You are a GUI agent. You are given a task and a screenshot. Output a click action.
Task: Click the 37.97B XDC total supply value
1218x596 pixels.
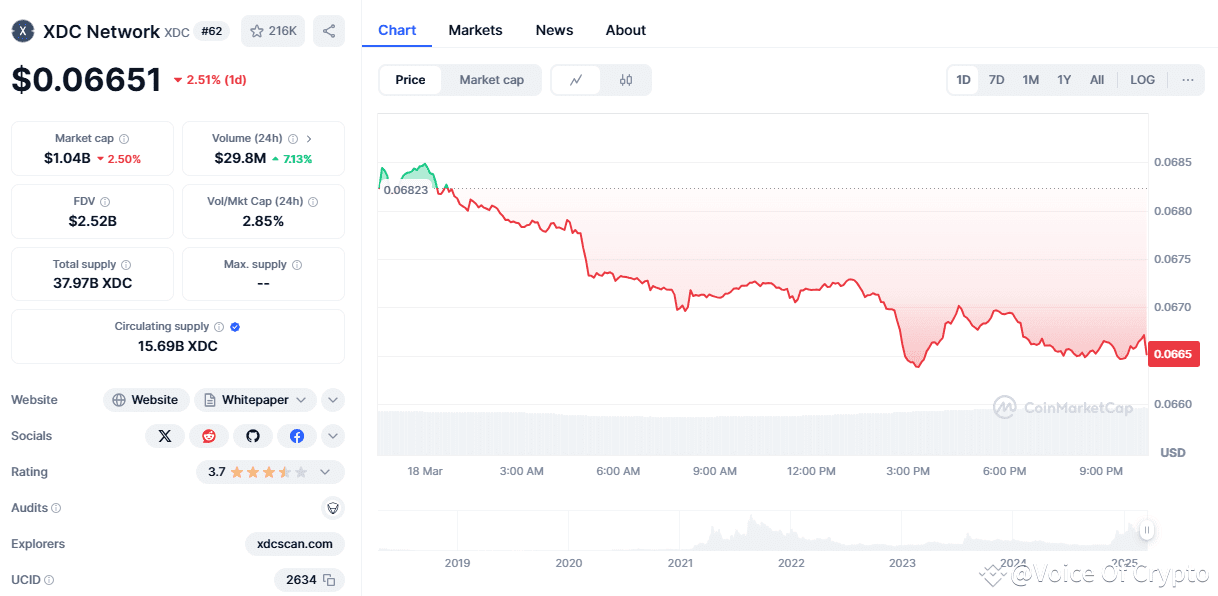click(92, 283)
